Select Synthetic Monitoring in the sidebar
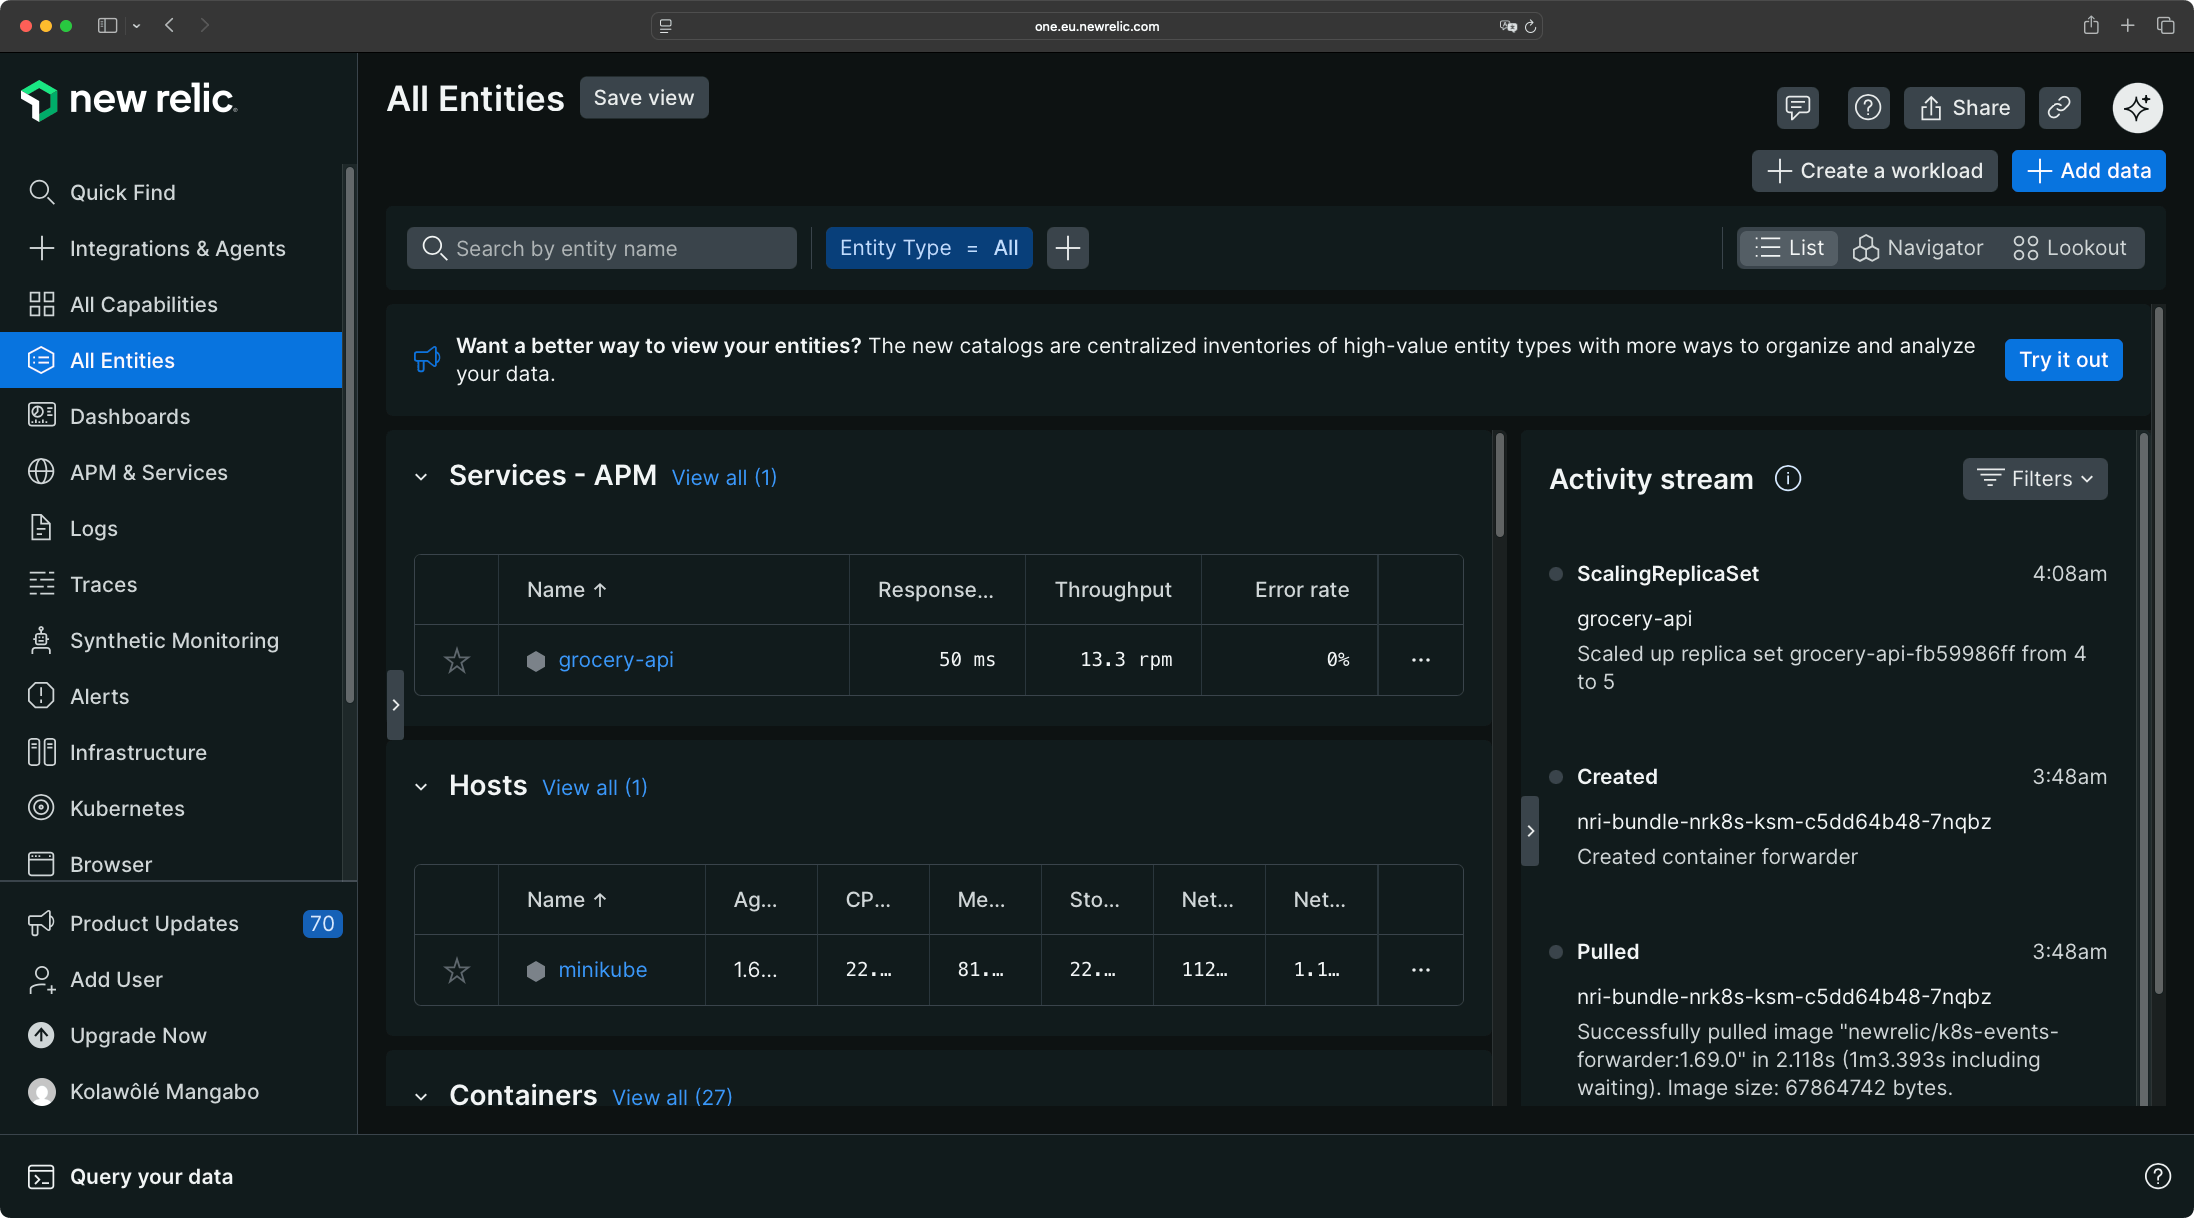This screenshot has width=2194, height=1218. tap(174, 640)
